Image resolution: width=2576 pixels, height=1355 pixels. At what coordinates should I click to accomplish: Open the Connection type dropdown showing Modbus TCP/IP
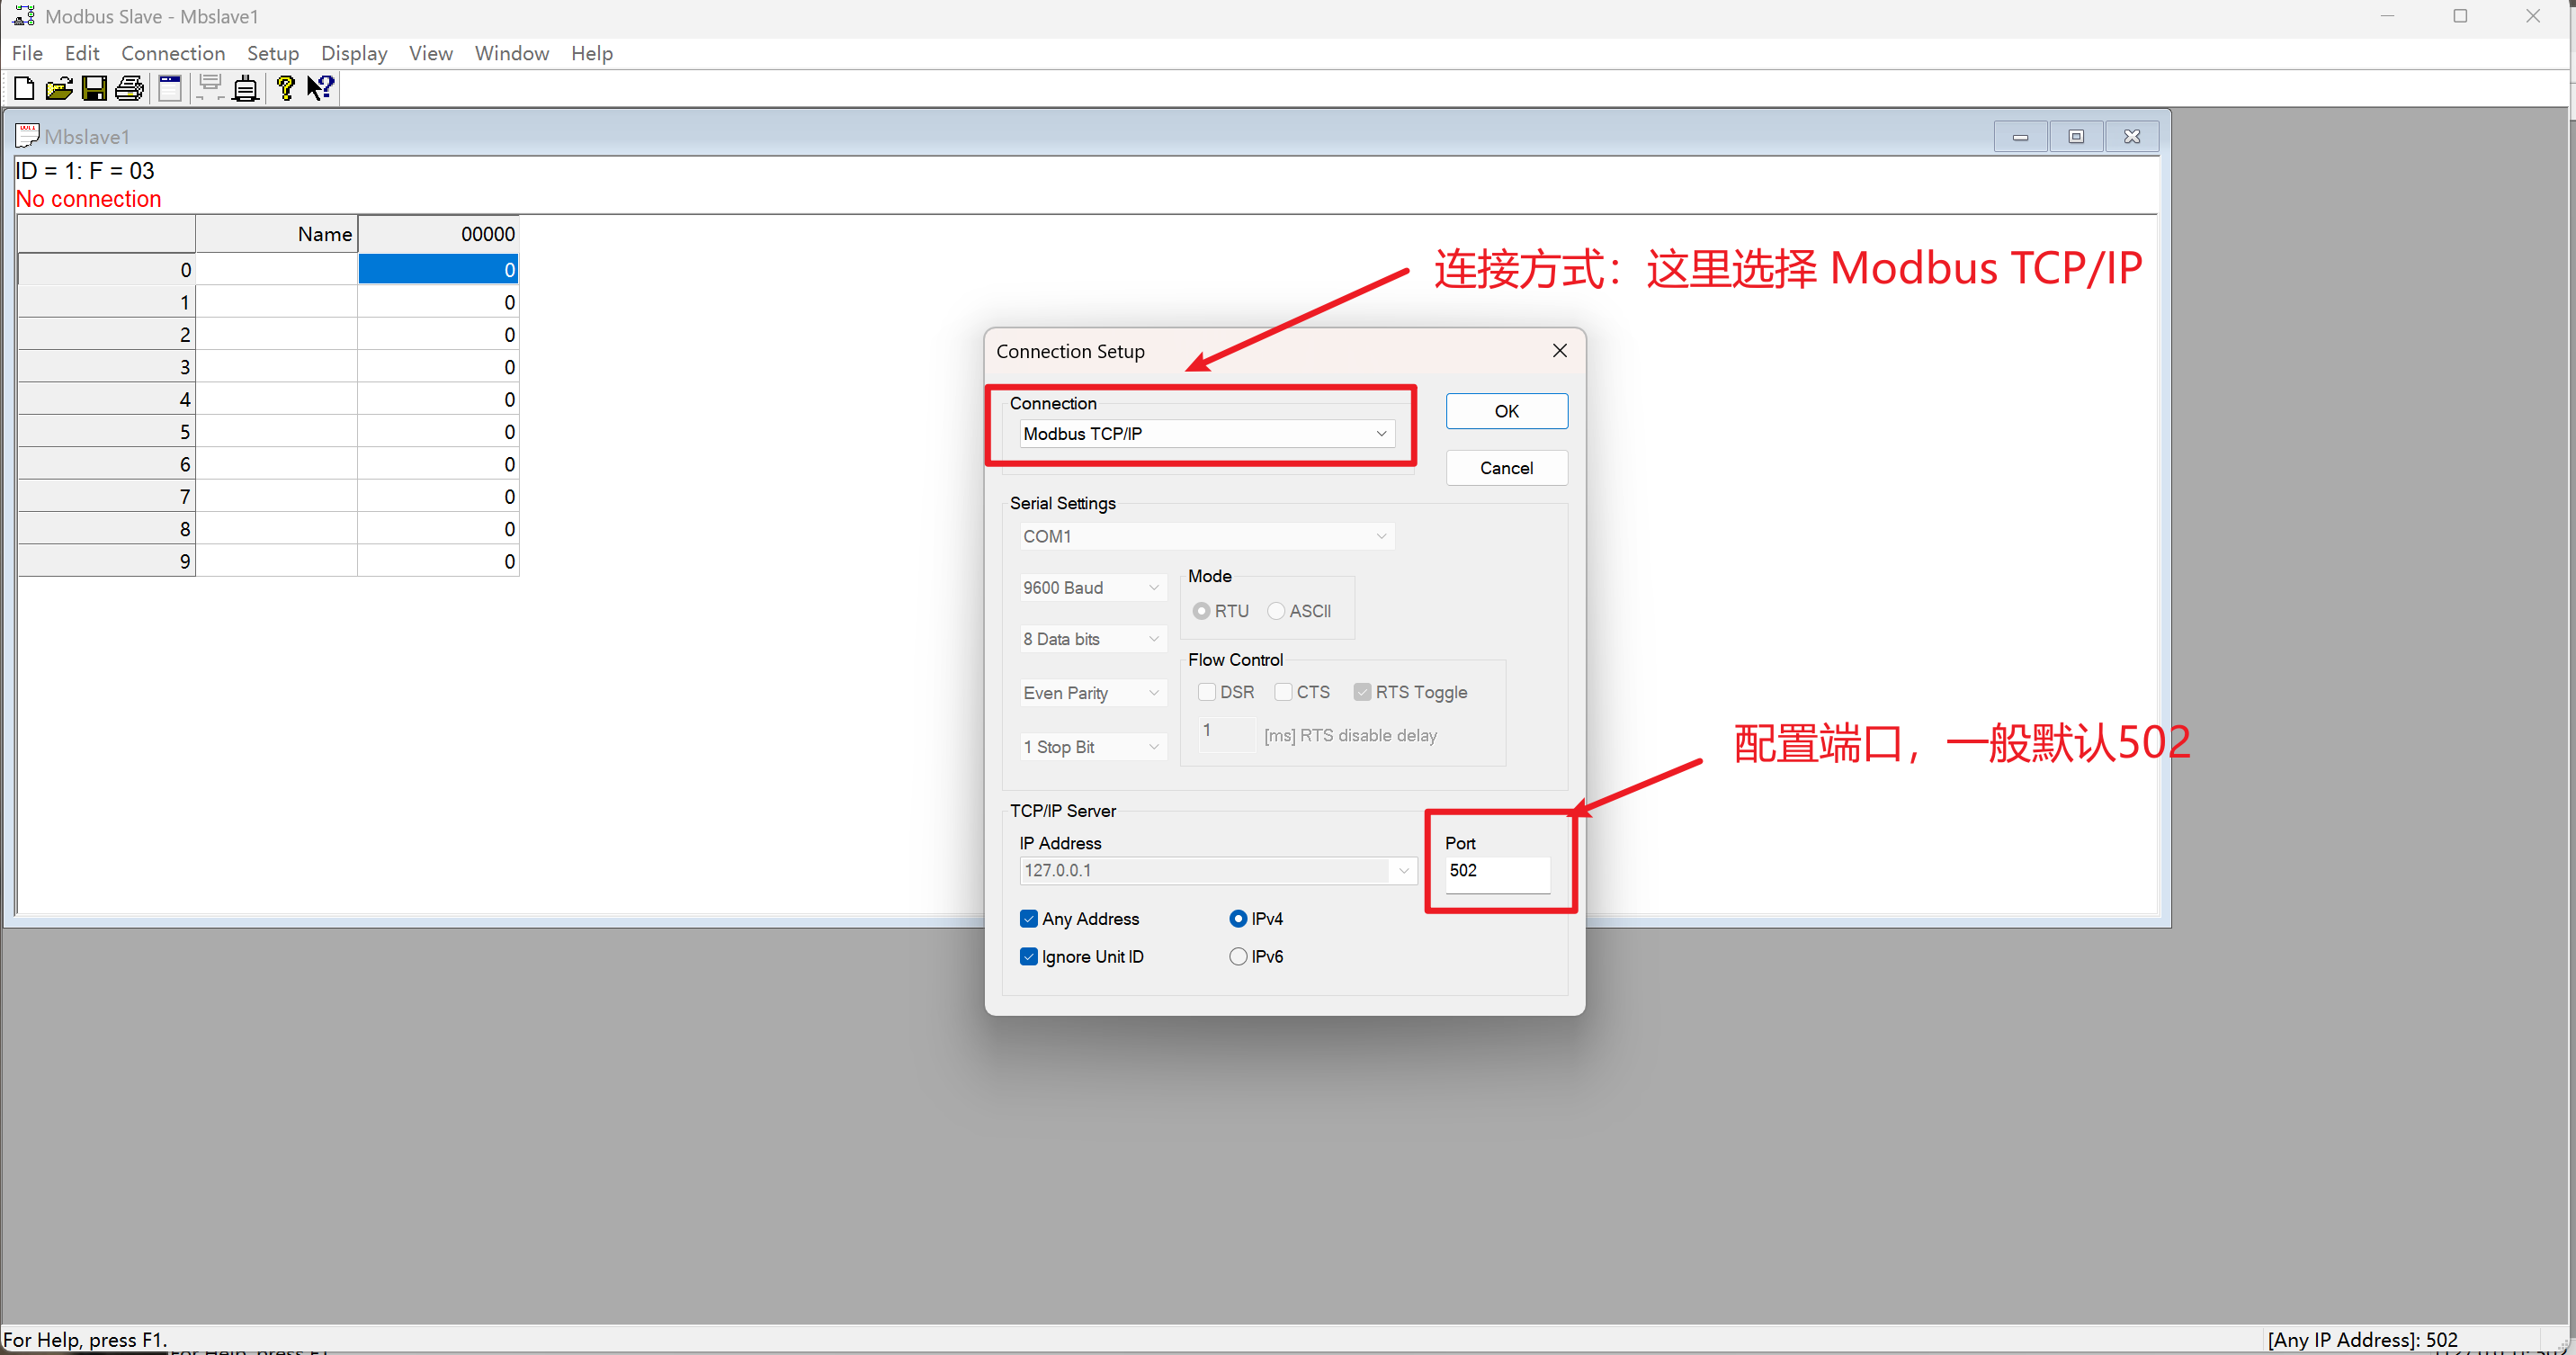click(1206, 433)
